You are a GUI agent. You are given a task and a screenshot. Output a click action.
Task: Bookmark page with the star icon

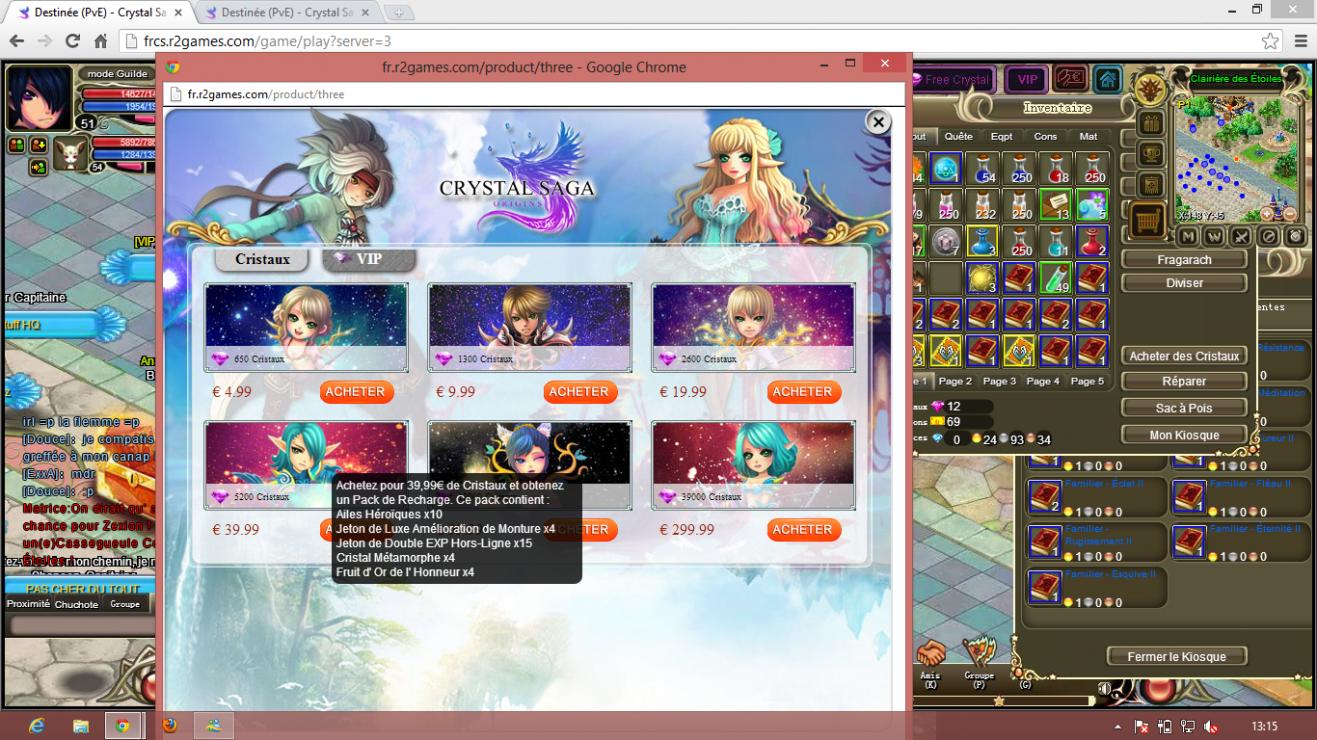point(1270,41)
